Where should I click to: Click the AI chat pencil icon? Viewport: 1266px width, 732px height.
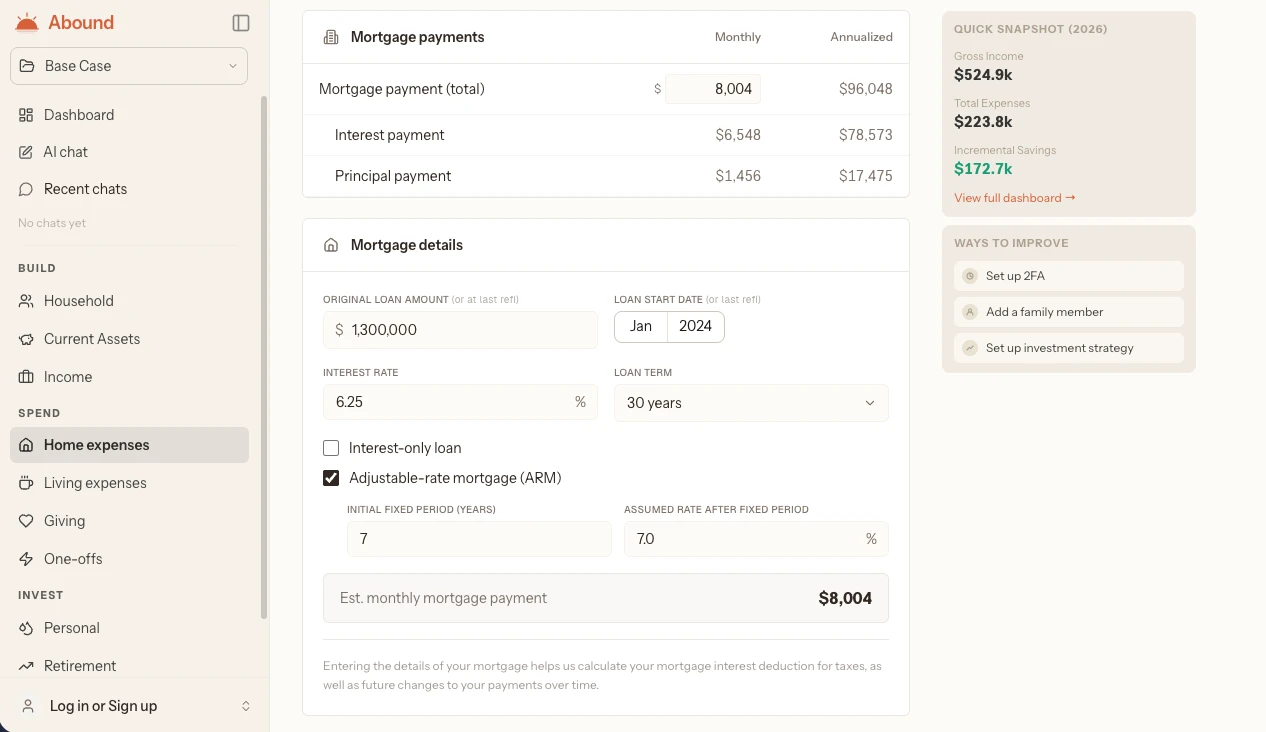(26, 152)
